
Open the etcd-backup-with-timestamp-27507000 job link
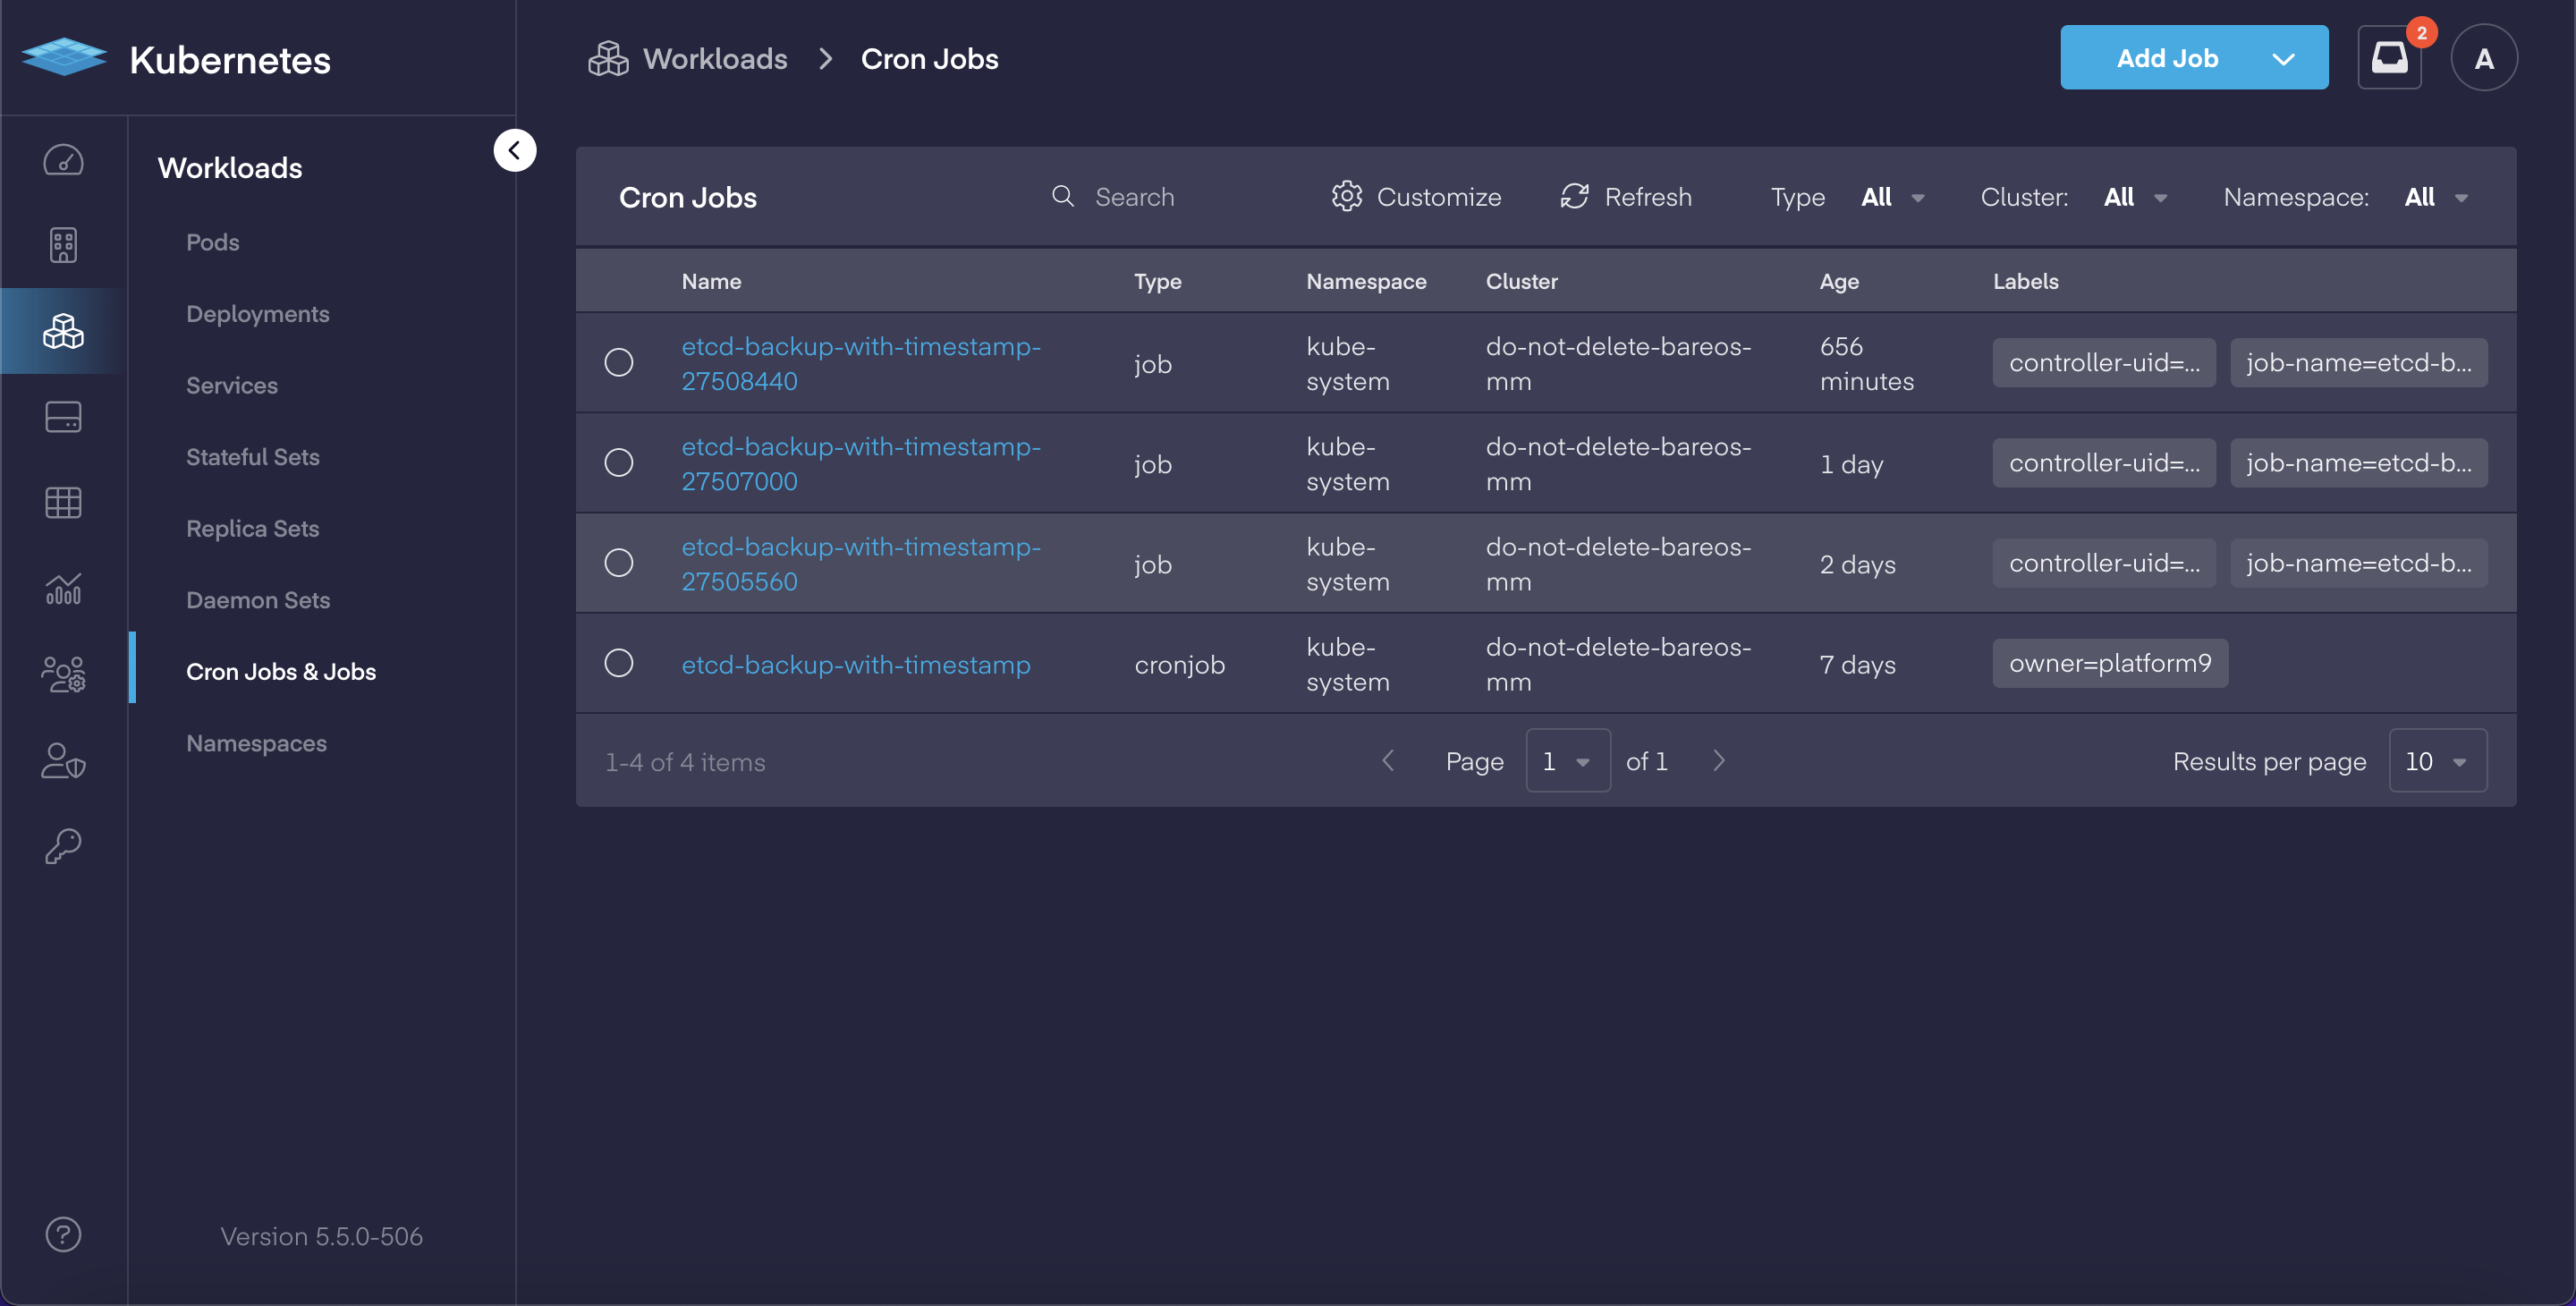[861, 463]
